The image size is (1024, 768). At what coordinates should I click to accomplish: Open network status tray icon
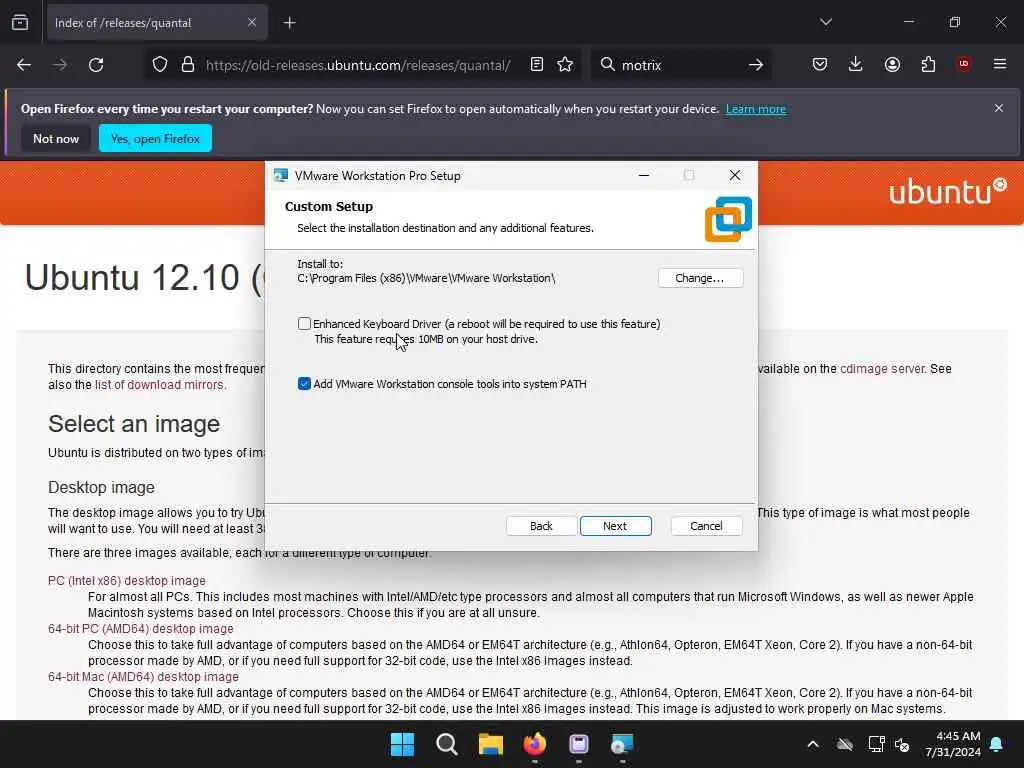(x=876, y=744)
